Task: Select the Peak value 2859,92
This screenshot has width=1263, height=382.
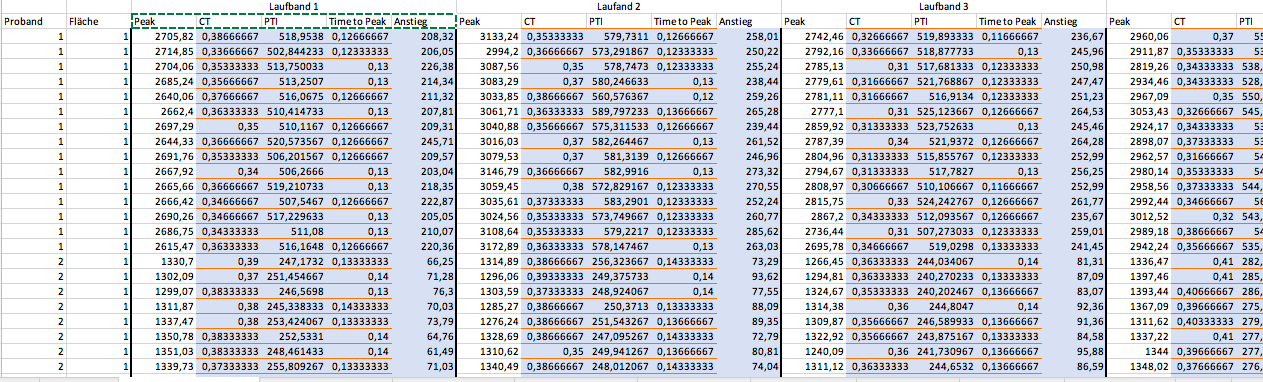Action: (813, 126)
